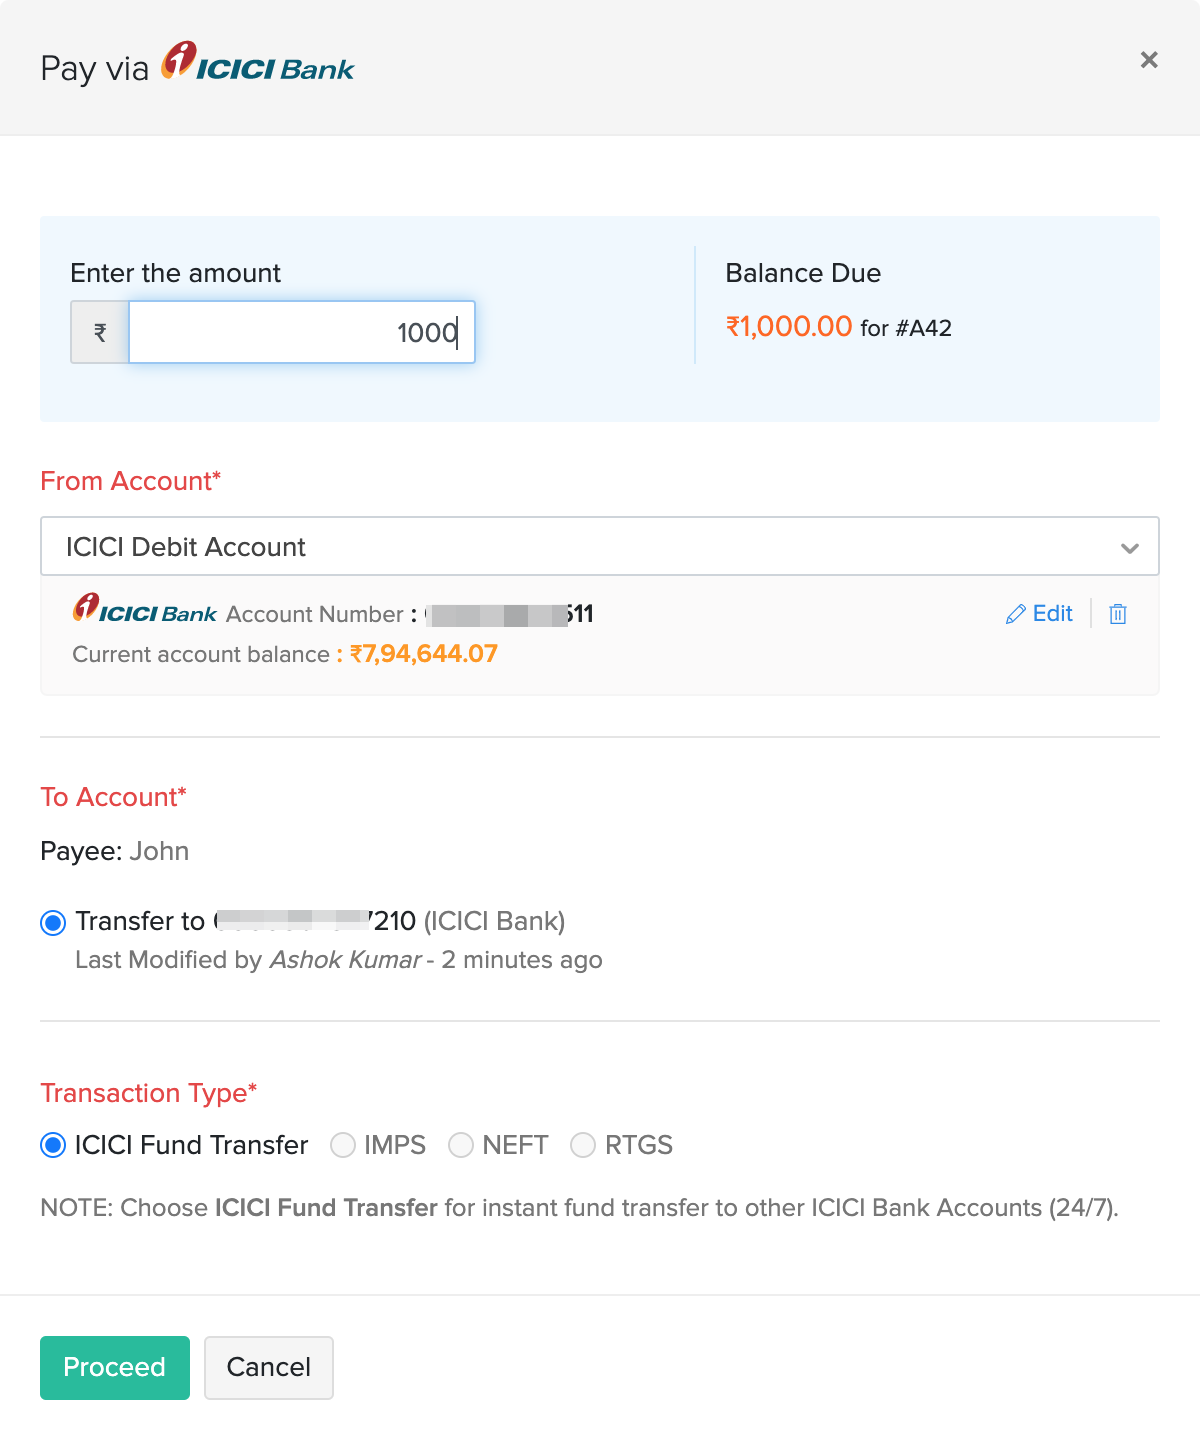Image resolution: width=1200 pixels, height=1434 pixels.
Task: Click the rupee symbol prefix
Action: point(100,332)
